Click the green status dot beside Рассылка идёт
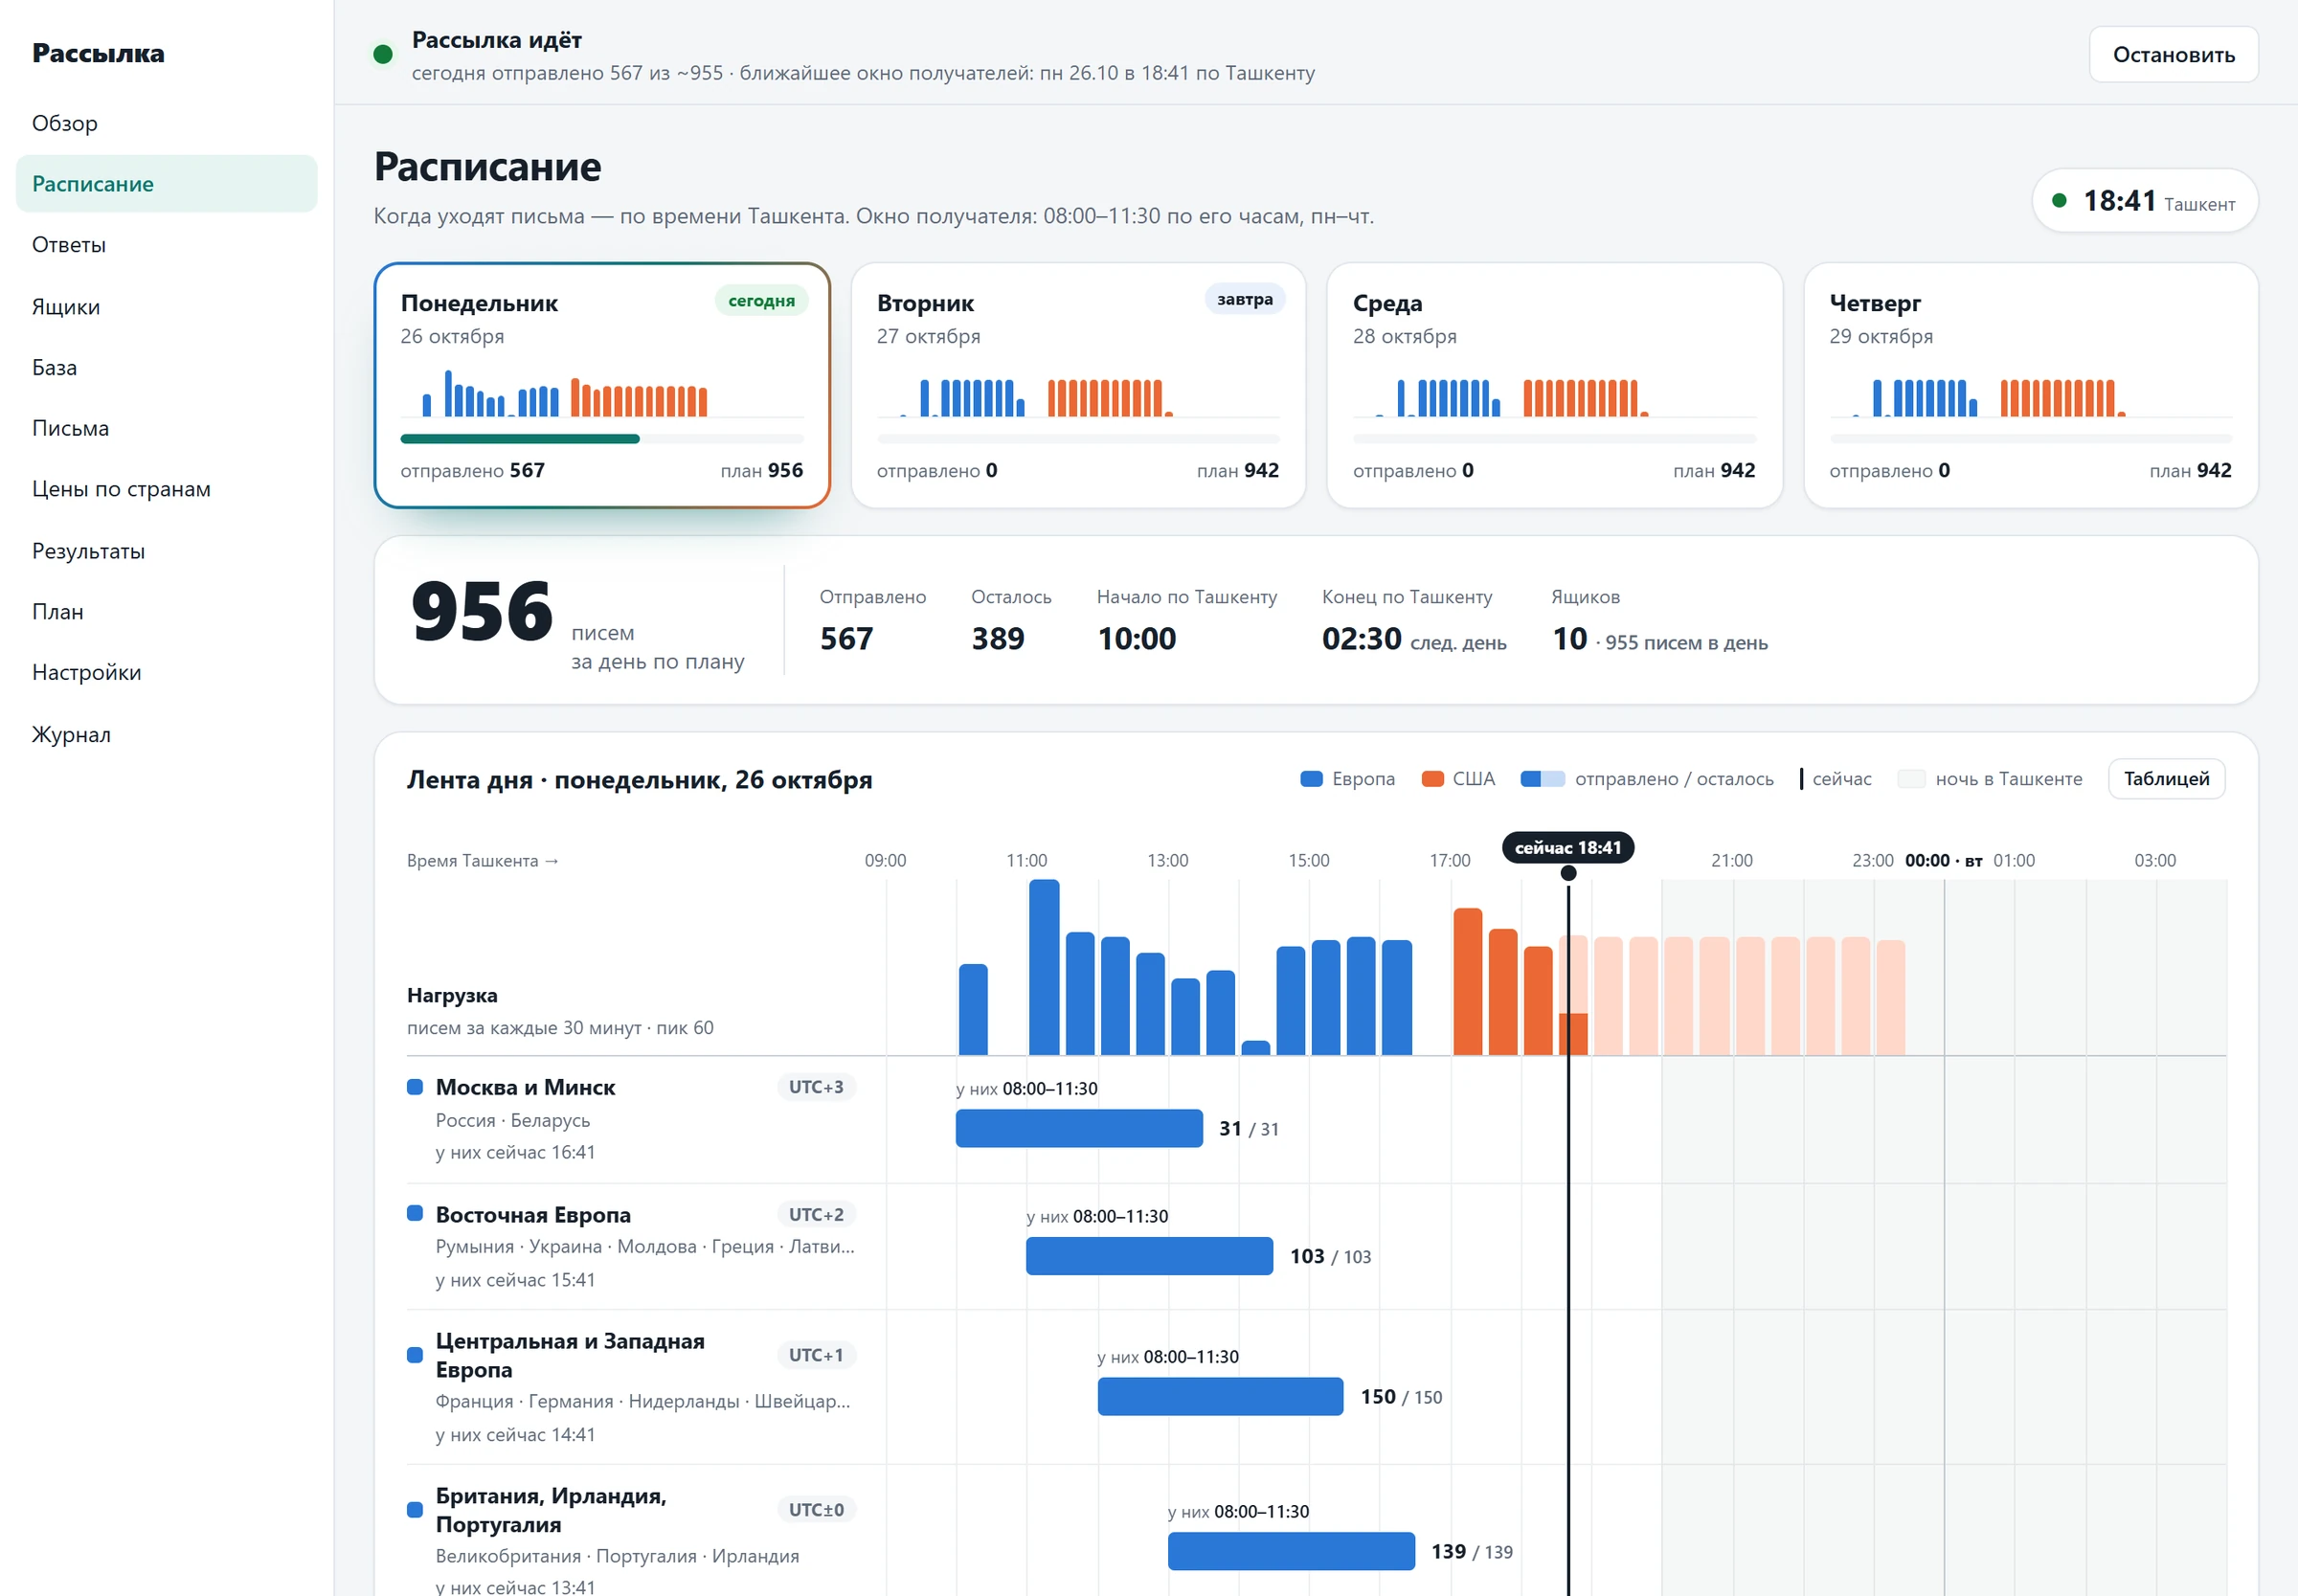Viewport: 2298px width, 1596px height. point(382,54)
